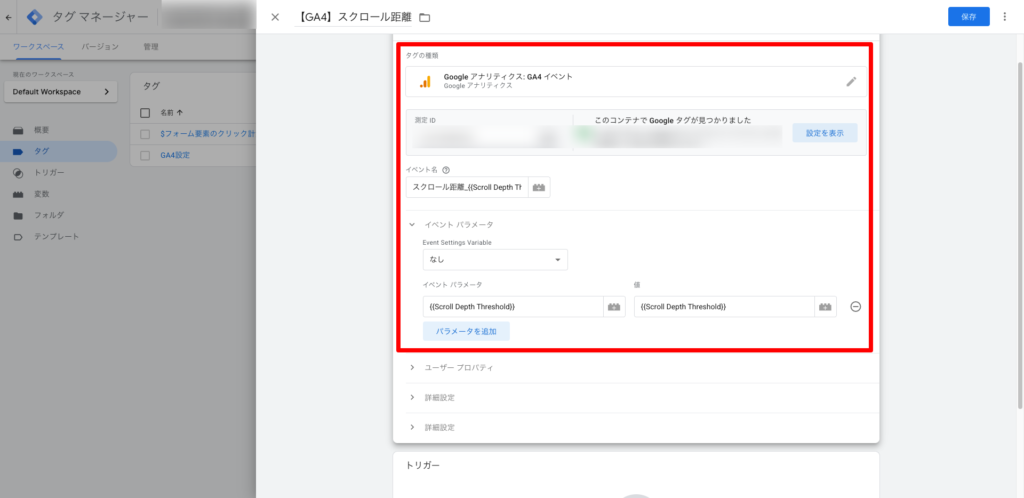Viewport: 1024px width, 498px height.
Task: Open the three-dot more options menu
Action: 1005,17
